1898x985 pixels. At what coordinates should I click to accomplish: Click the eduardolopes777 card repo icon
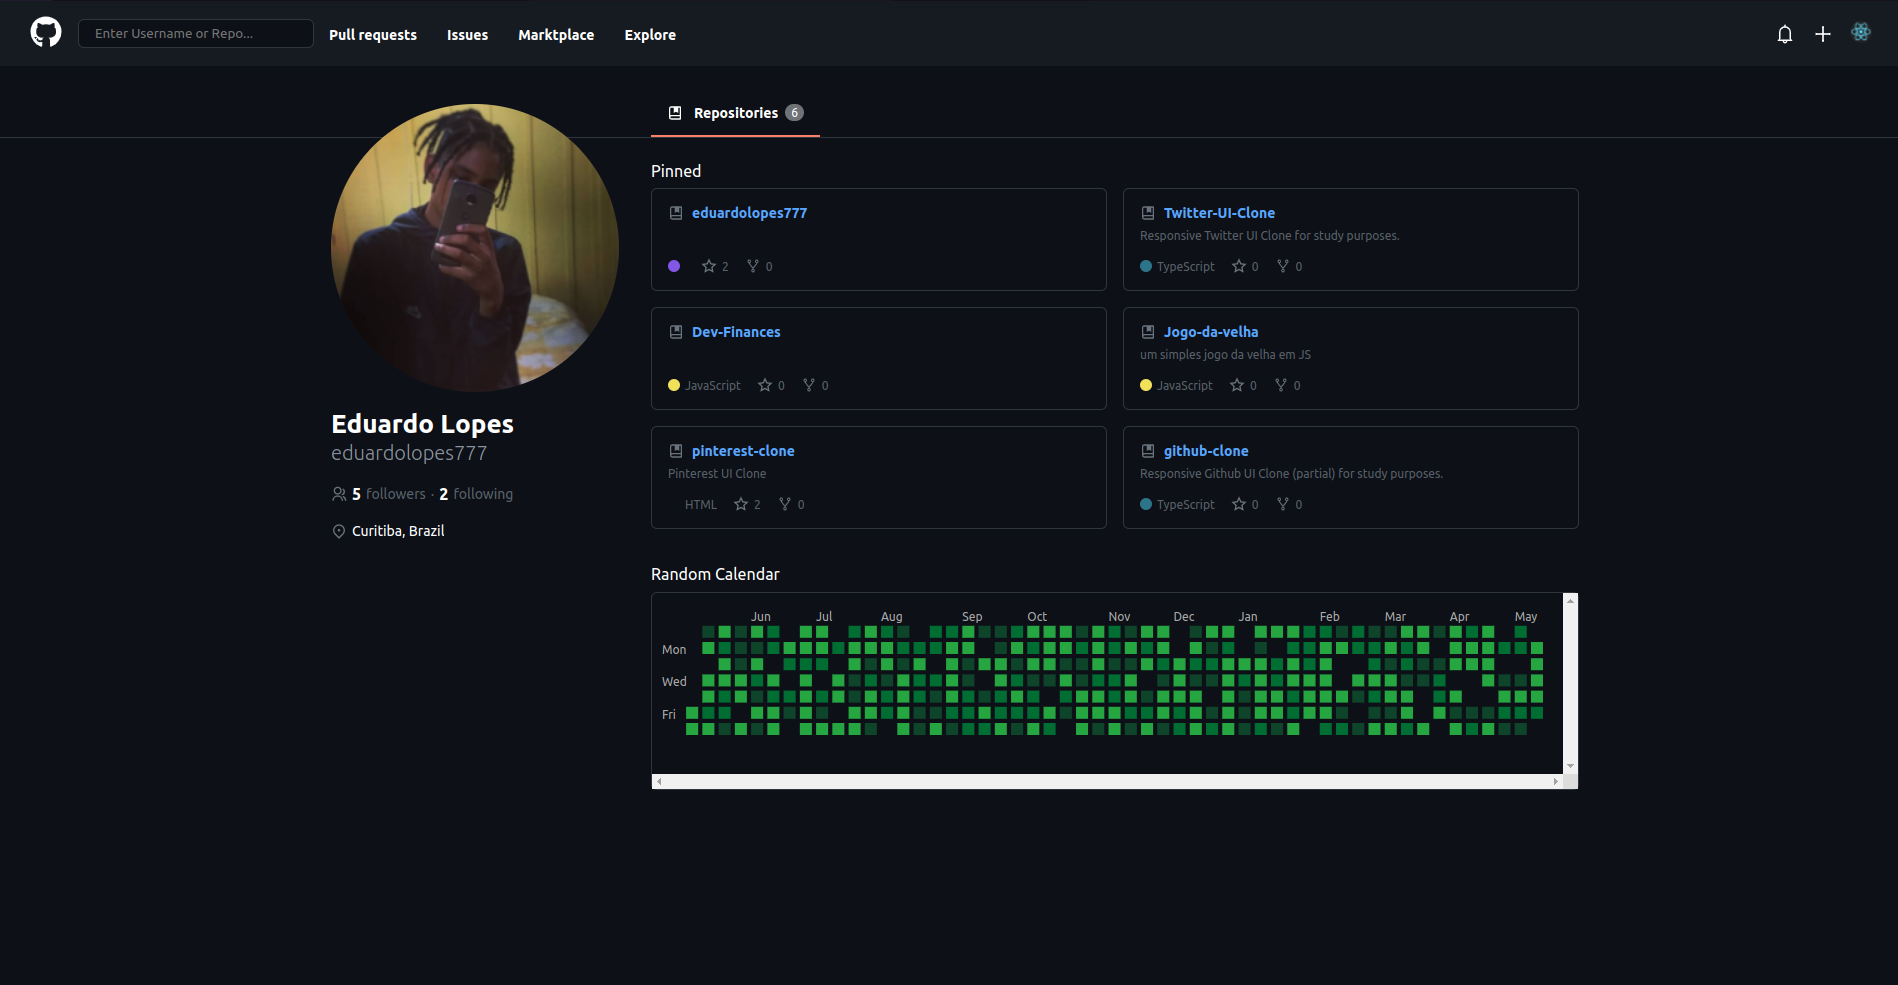pyautogui.click(x=676, y=213)
